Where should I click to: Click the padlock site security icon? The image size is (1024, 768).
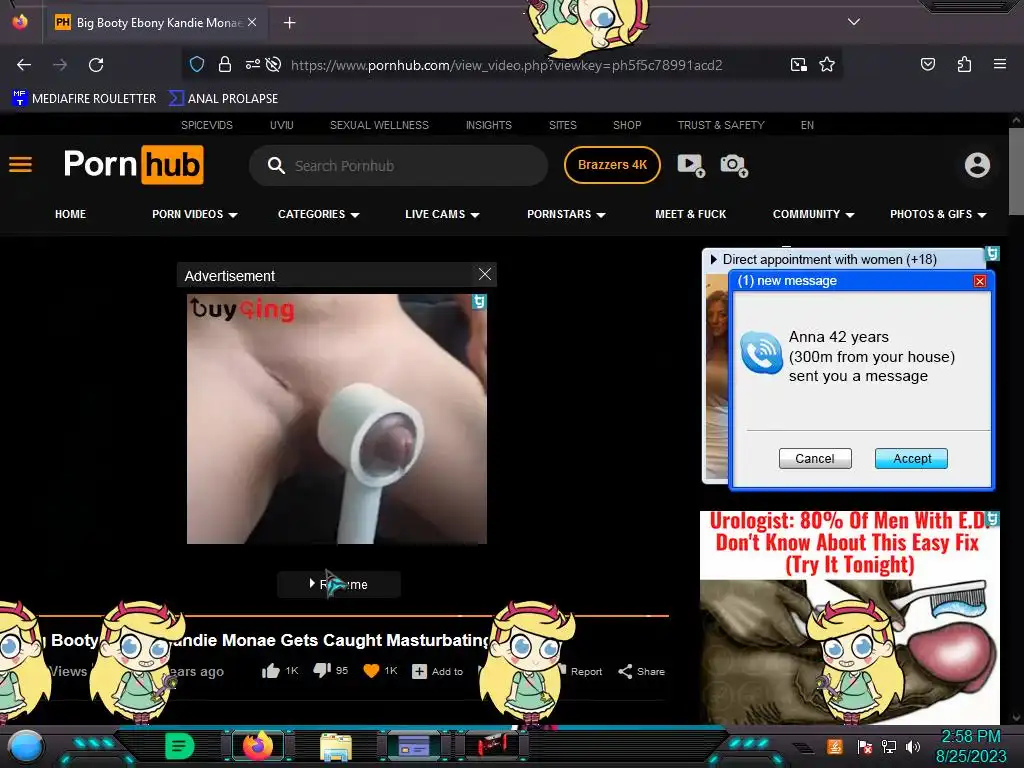[x=225, y=64]
